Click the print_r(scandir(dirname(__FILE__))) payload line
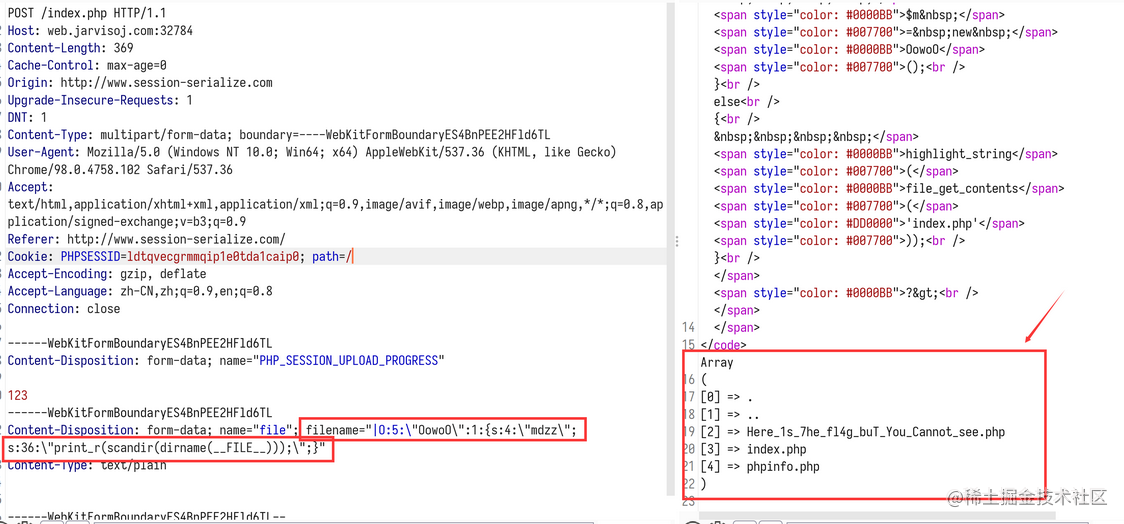The width and height of the screenshot is (1124, 524). (167, 448)
